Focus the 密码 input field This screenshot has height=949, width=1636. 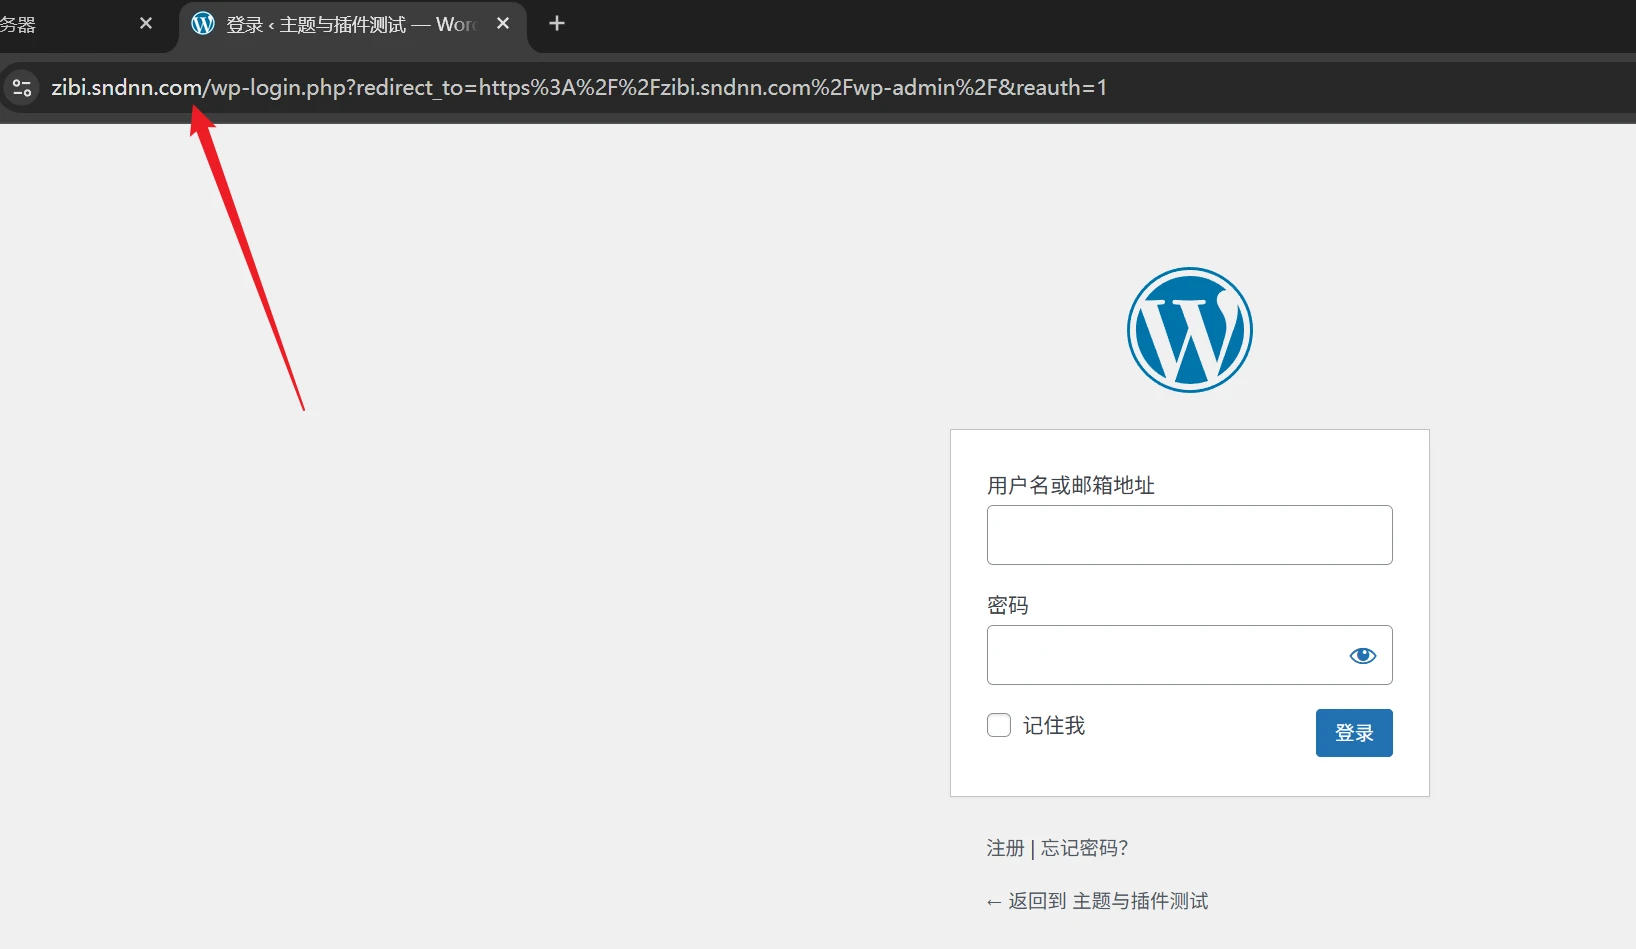pos(1190,655)
